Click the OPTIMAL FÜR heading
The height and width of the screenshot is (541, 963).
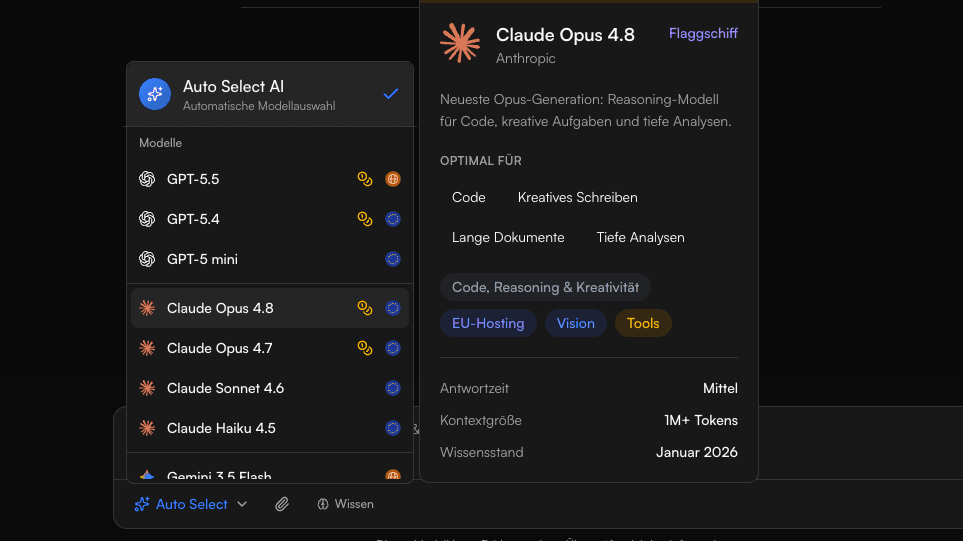481,161
